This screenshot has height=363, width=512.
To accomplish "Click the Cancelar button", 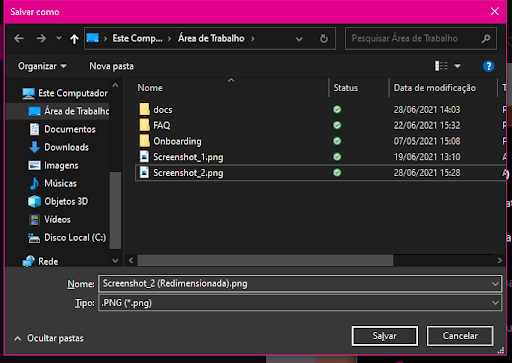I will pyautogui.click(x=460, y=336).
